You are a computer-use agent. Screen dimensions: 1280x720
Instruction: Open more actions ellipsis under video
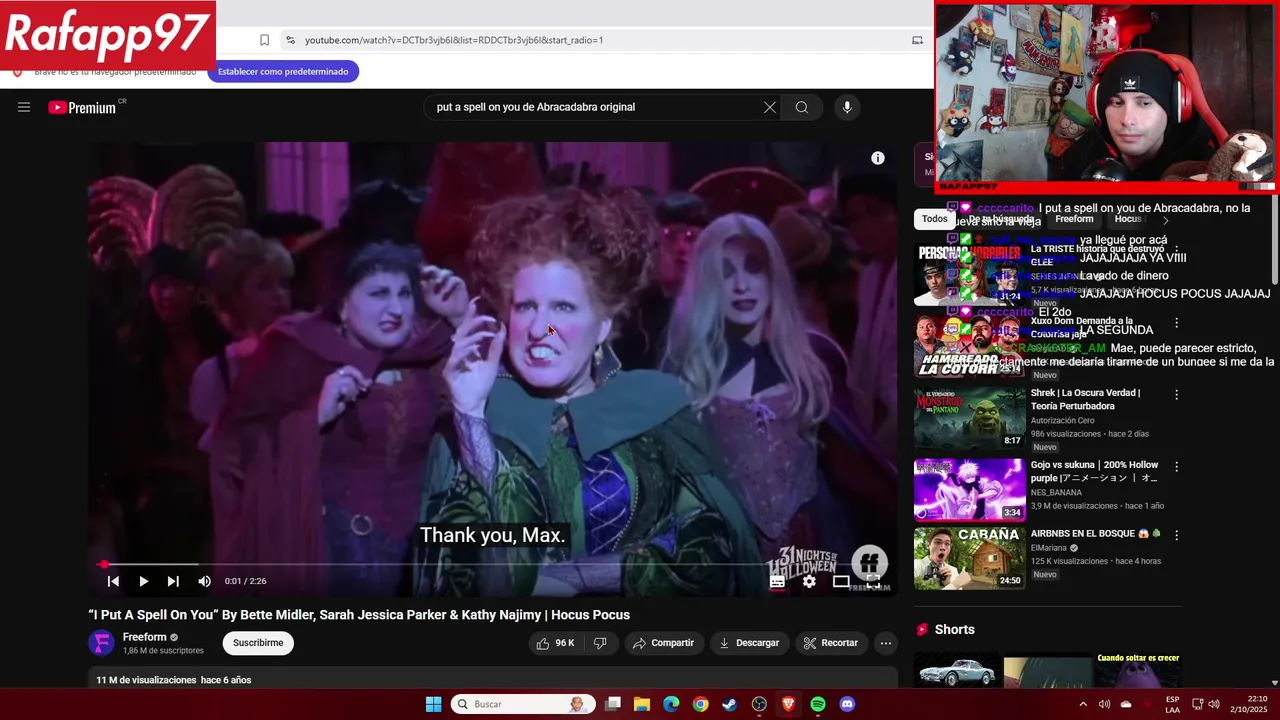(x=885, y=643)
